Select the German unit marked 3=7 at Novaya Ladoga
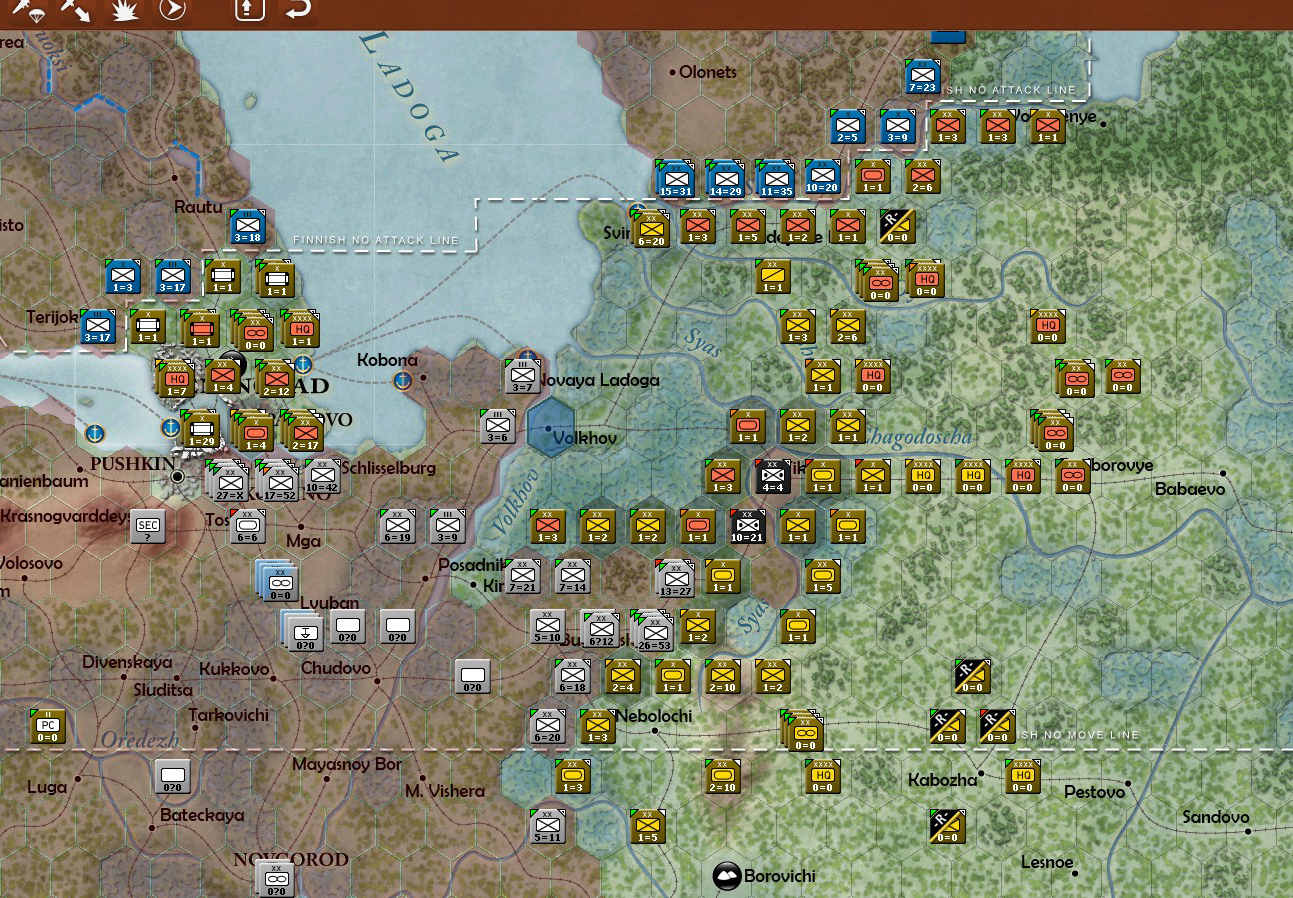Screen dimensions: 1293x898 pyautogui.click(x=522, y=377)
